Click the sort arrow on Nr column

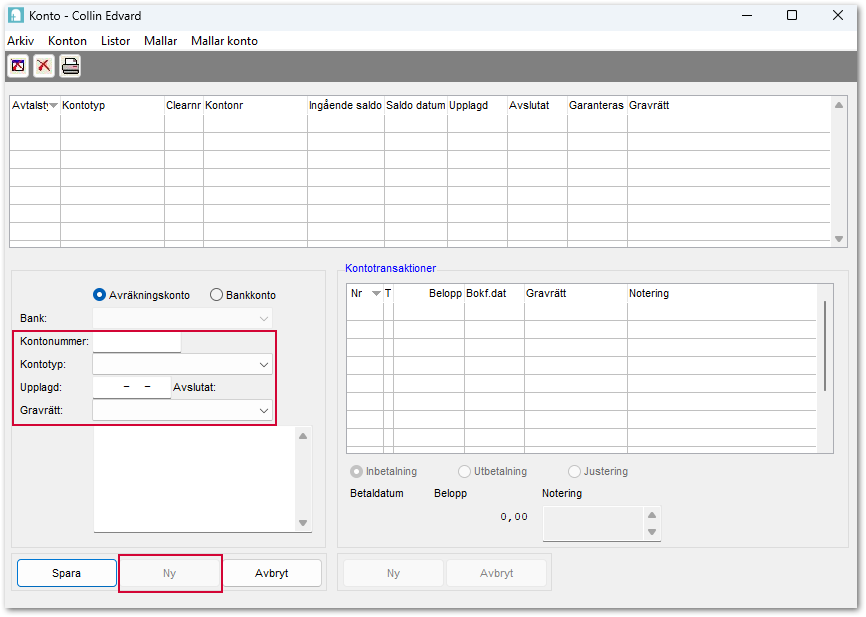(376, 293)
